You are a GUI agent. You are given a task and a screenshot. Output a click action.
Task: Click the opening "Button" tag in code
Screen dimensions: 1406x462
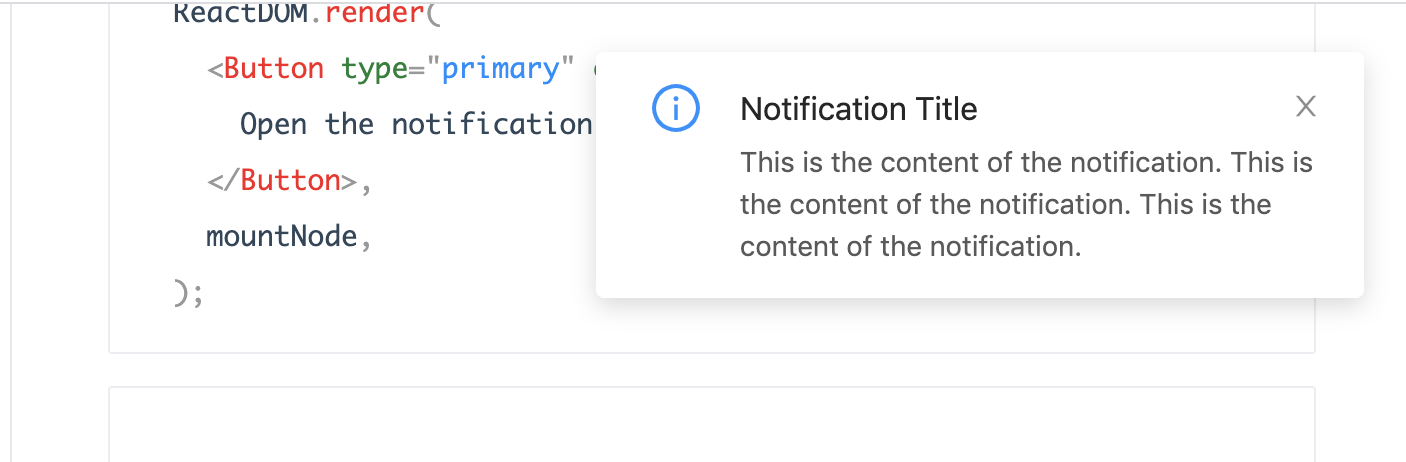[274, 69]
